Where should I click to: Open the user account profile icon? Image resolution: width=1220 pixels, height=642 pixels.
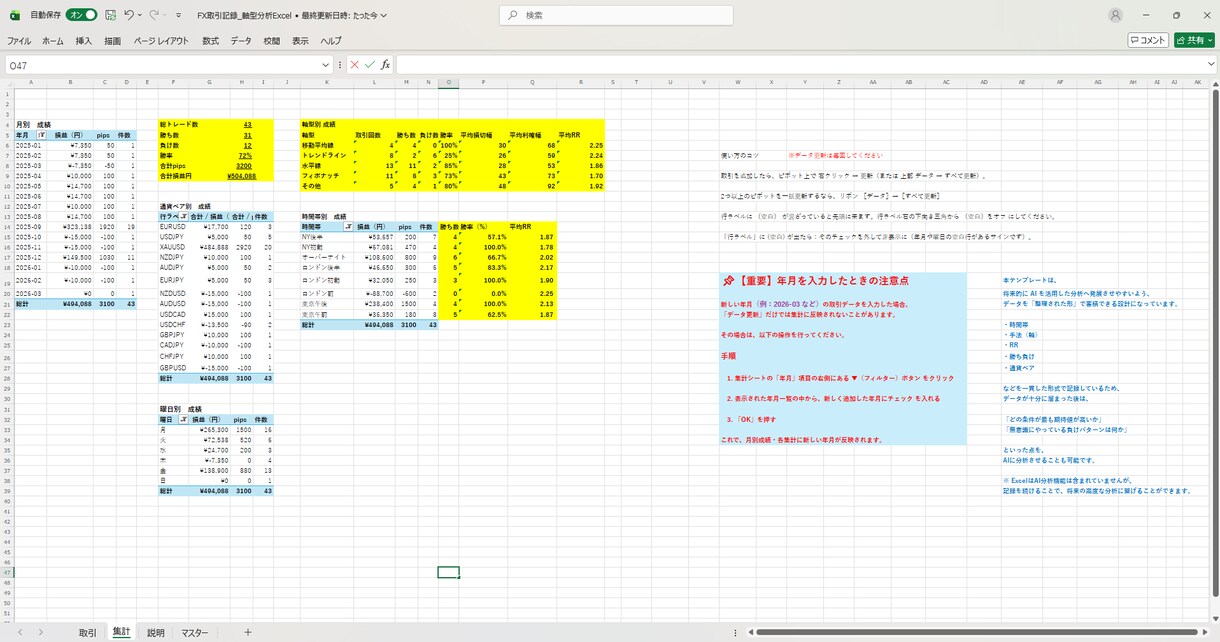1115,15
